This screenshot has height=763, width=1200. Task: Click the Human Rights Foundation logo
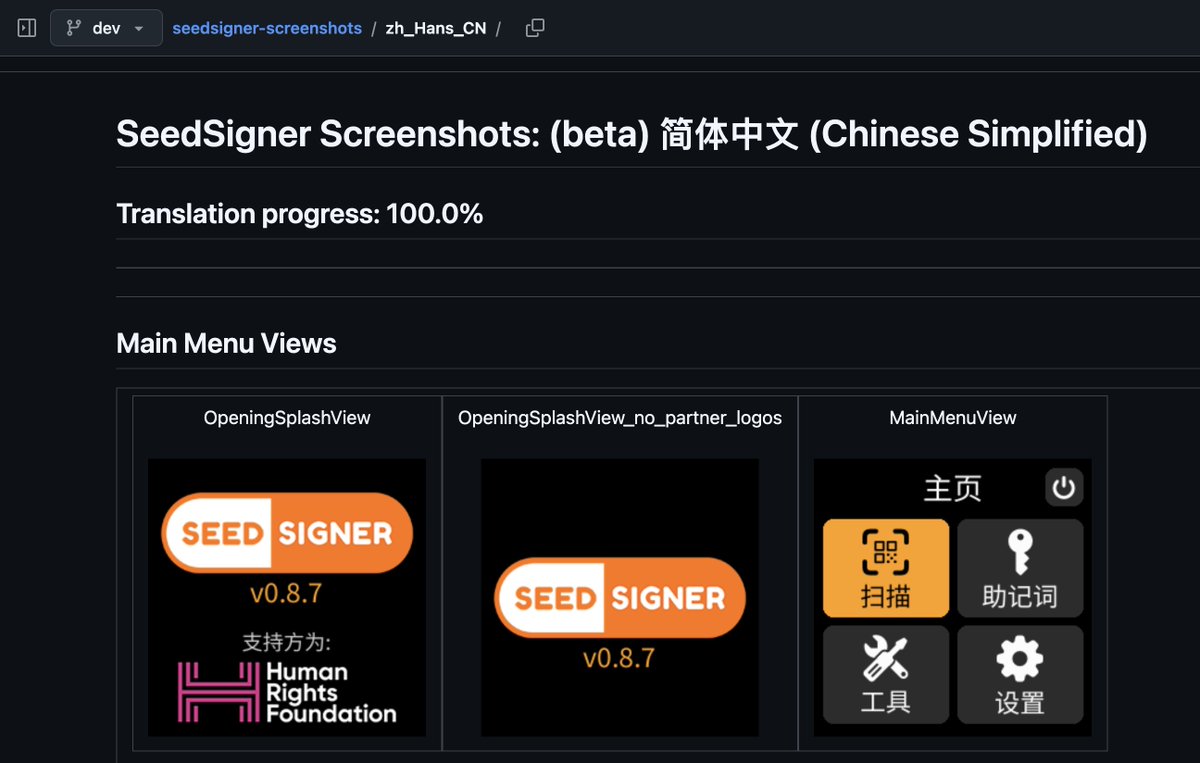click(287, 692)
